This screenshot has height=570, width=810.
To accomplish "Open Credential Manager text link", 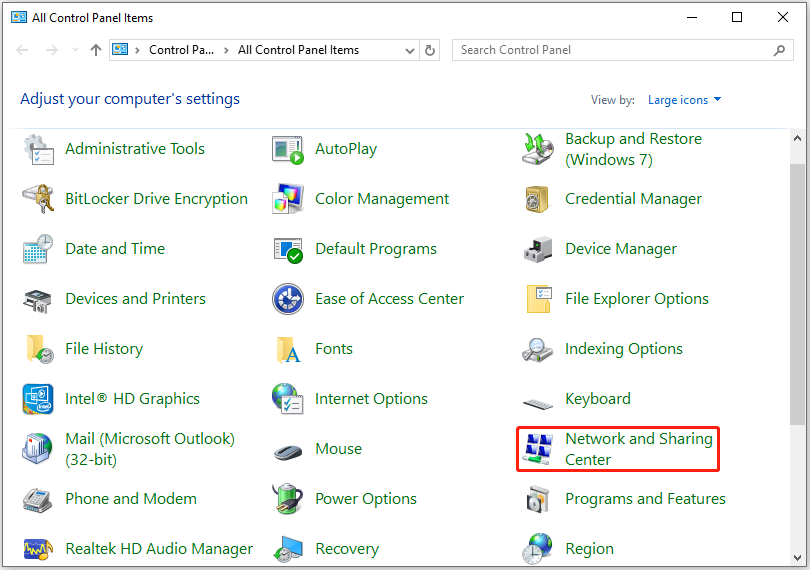I will click(x=633, y=199).
